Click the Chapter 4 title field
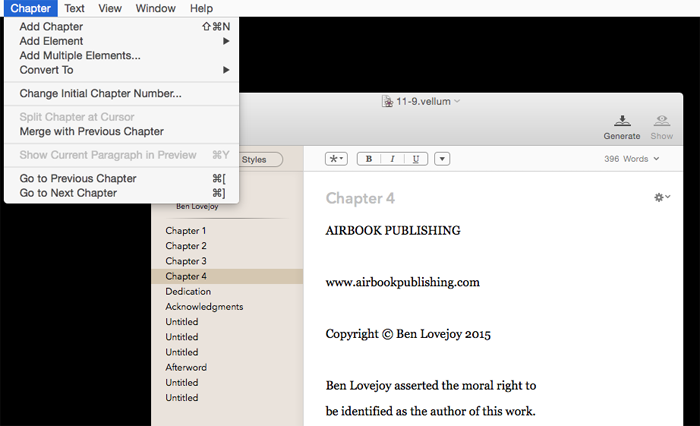This screenshot has width=700, height=426. 361,198
